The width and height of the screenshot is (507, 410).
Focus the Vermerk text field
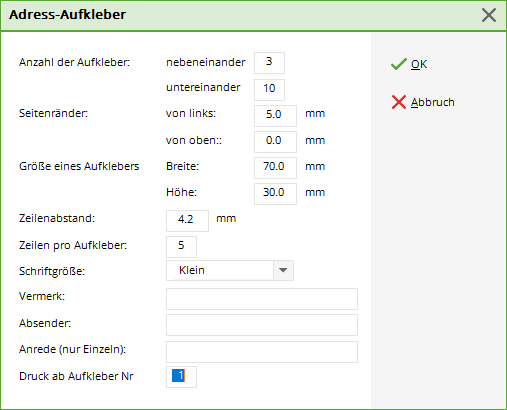click(x=262, y=299)
